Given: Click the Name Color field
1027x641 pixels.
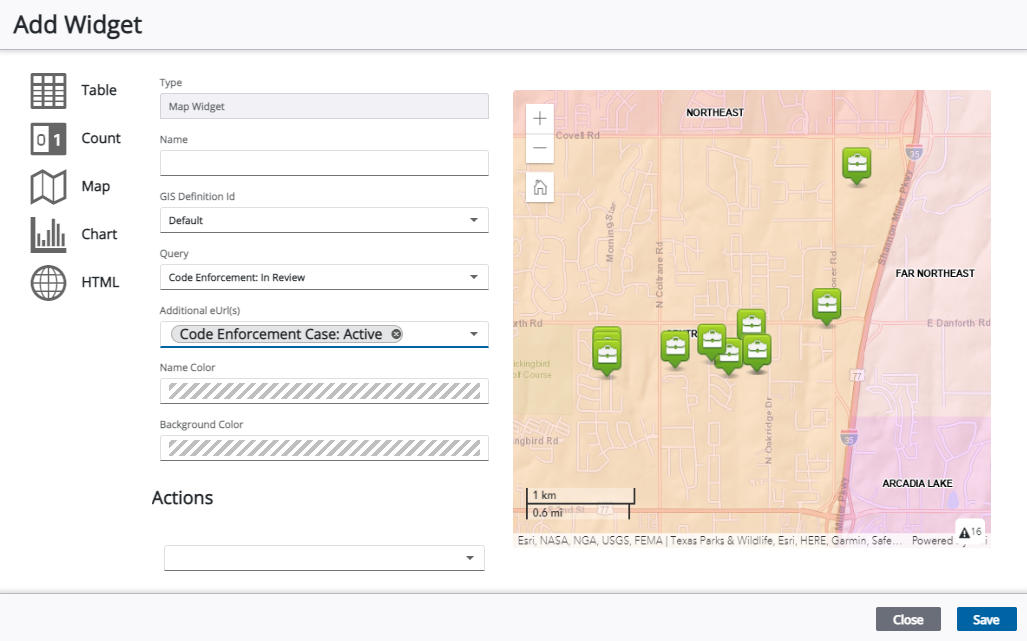Looking at the screenshot, I should (x=324, y=390).
